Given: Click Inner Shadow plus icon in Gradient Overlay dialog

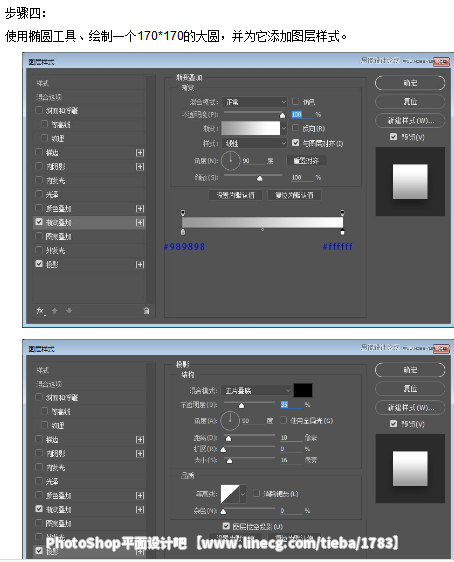Looking at the screenshot, I should (x=140, y=167).
